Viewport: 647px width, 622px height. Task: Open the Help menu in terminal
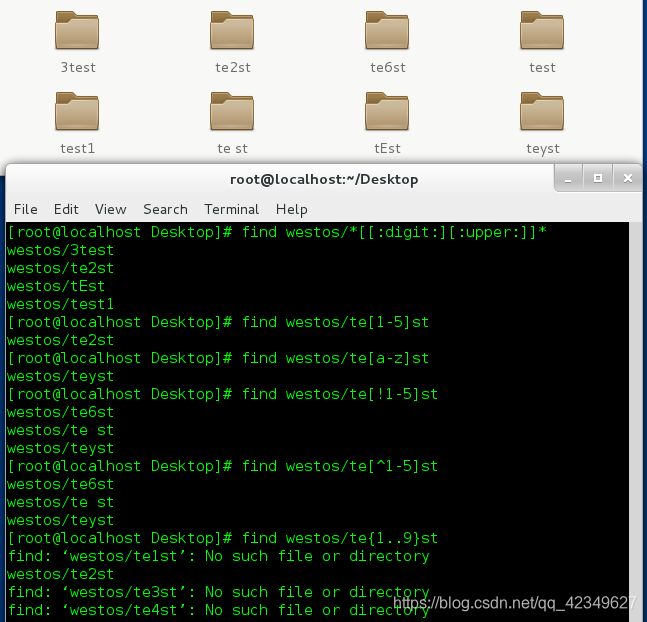(291, 209)
